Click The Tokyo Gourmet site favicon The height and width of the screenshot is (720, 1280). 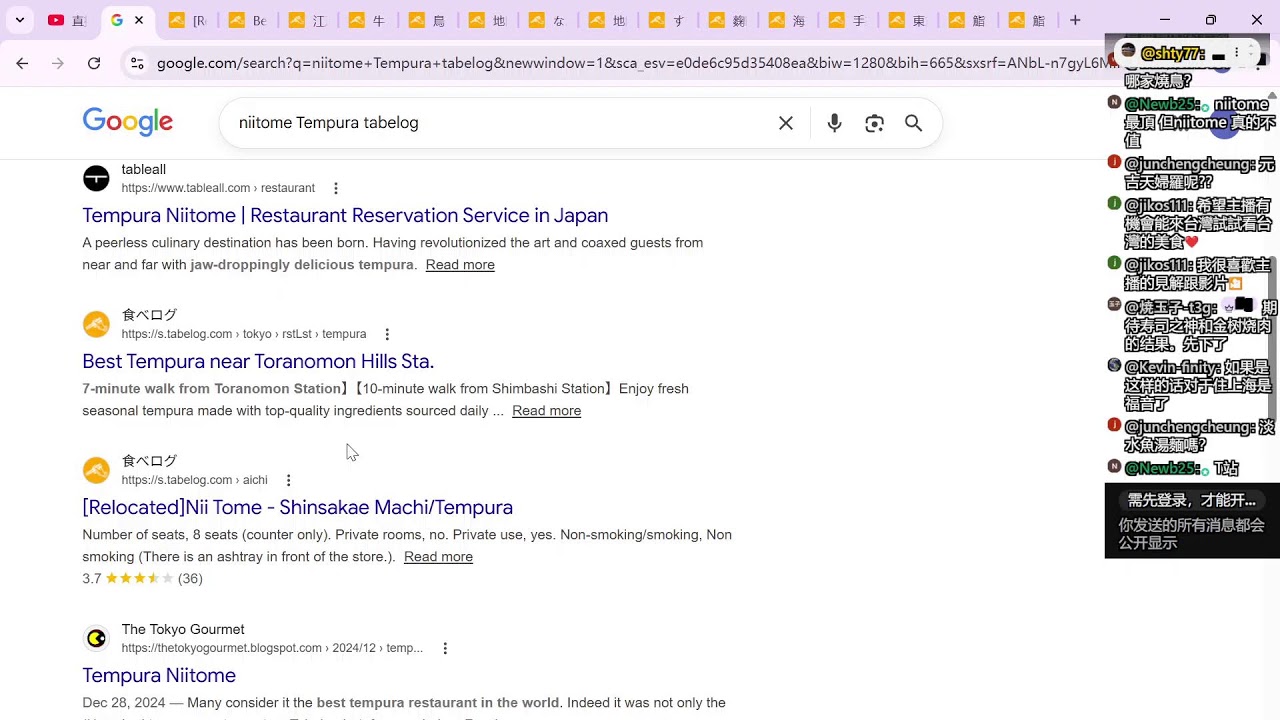tap(96, 638)
